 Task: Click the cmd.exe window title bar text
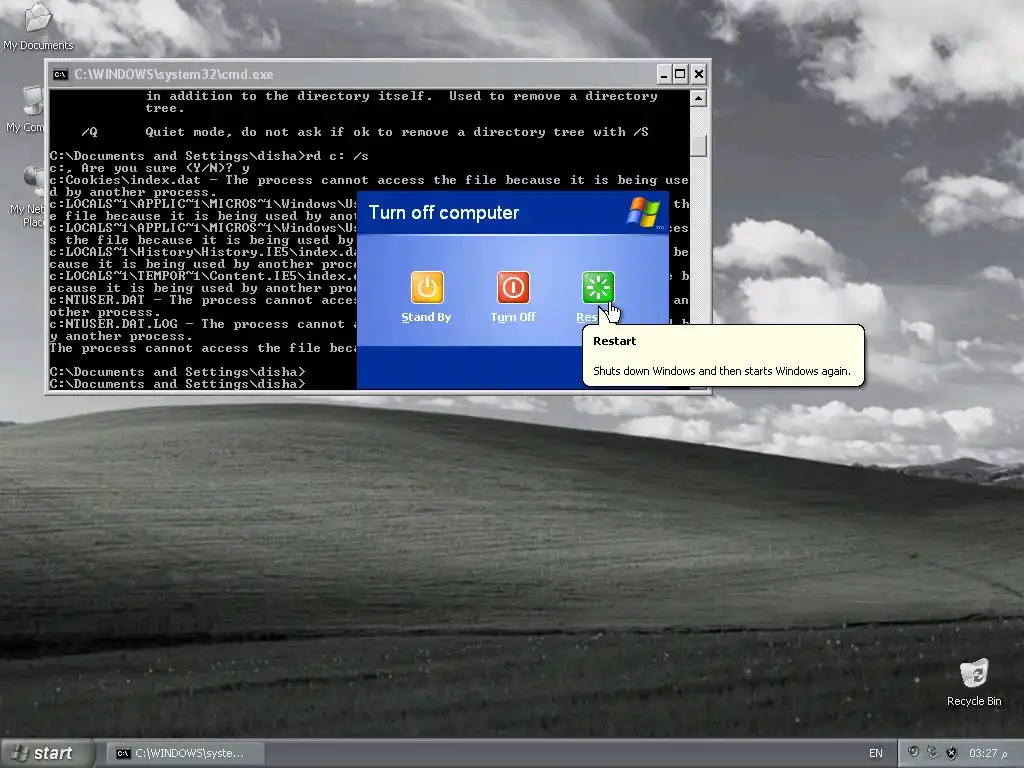click(174, 74)
